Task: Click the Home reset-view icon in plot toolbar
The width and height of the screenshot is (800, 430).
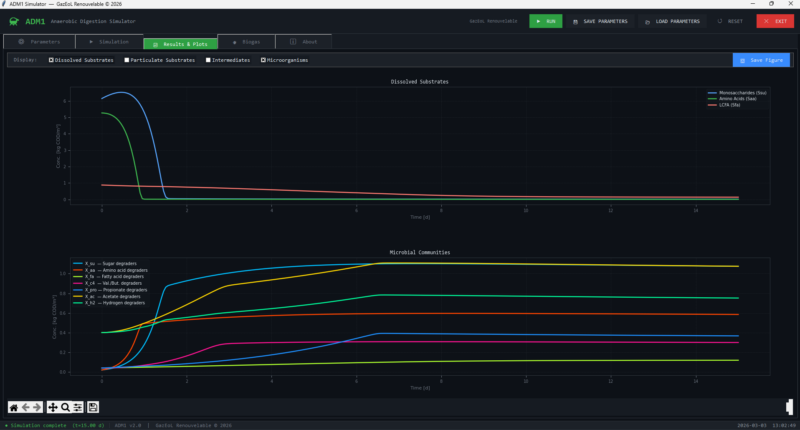Action: 14,407
